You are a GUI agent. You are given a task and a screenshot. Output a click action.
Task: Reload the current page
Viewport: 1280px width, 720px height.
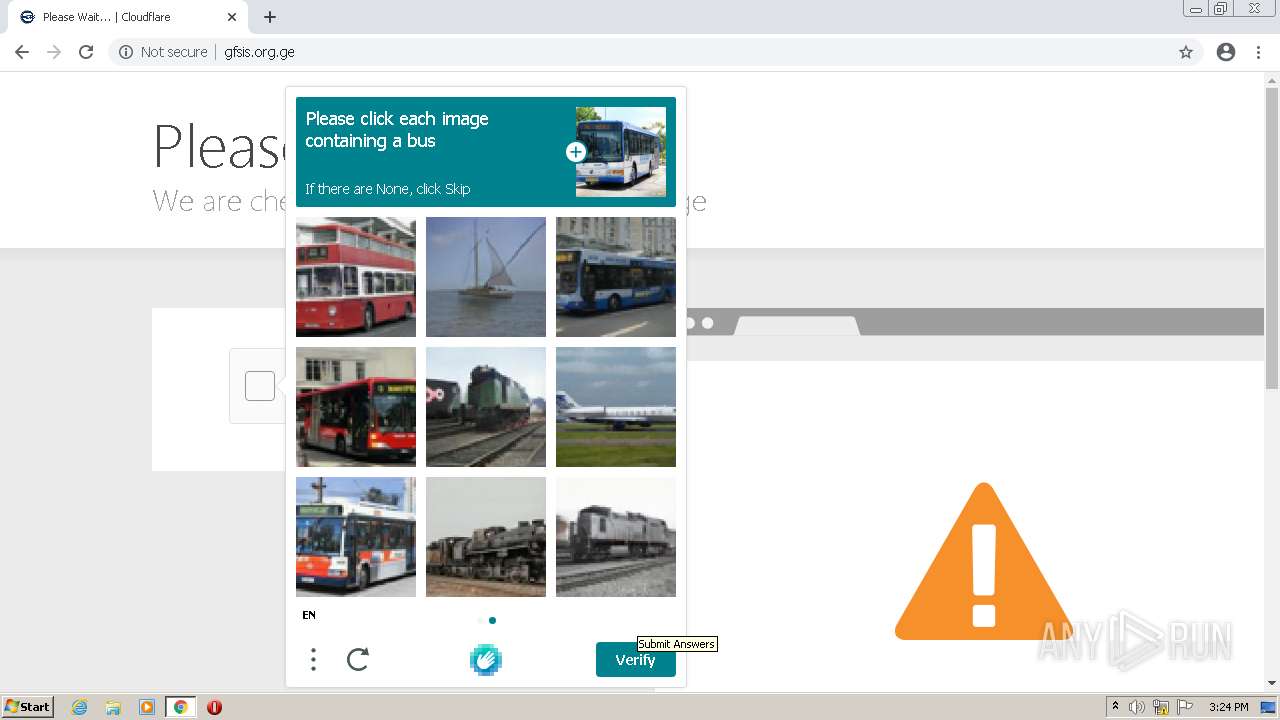[86, 52]
